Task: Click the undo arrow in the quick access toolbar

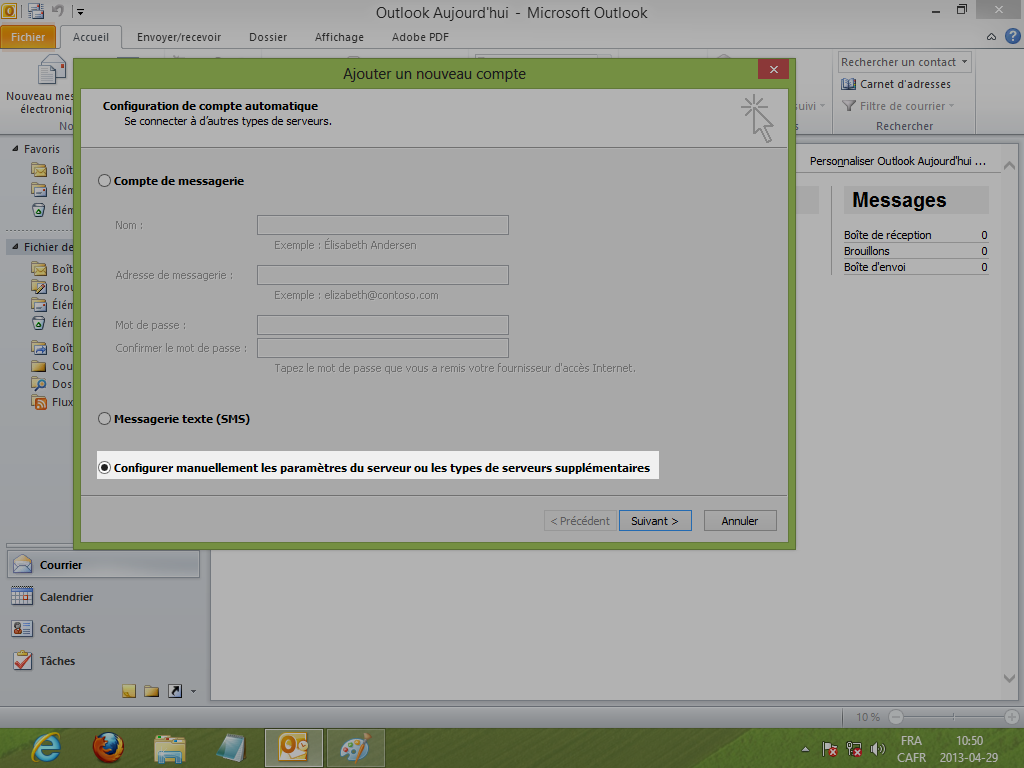Action: click(x=57, y=10)
